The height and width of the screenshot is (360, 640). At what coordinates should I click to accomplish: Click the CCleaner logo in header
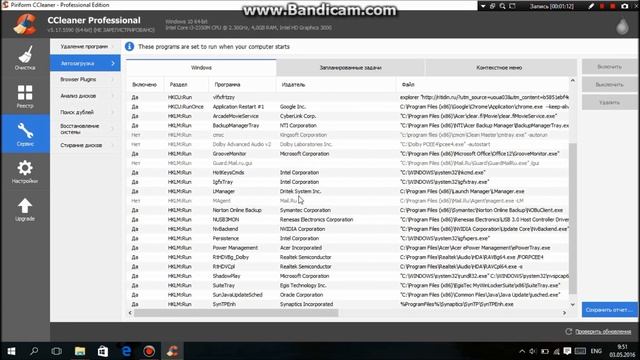pos(25,24)
